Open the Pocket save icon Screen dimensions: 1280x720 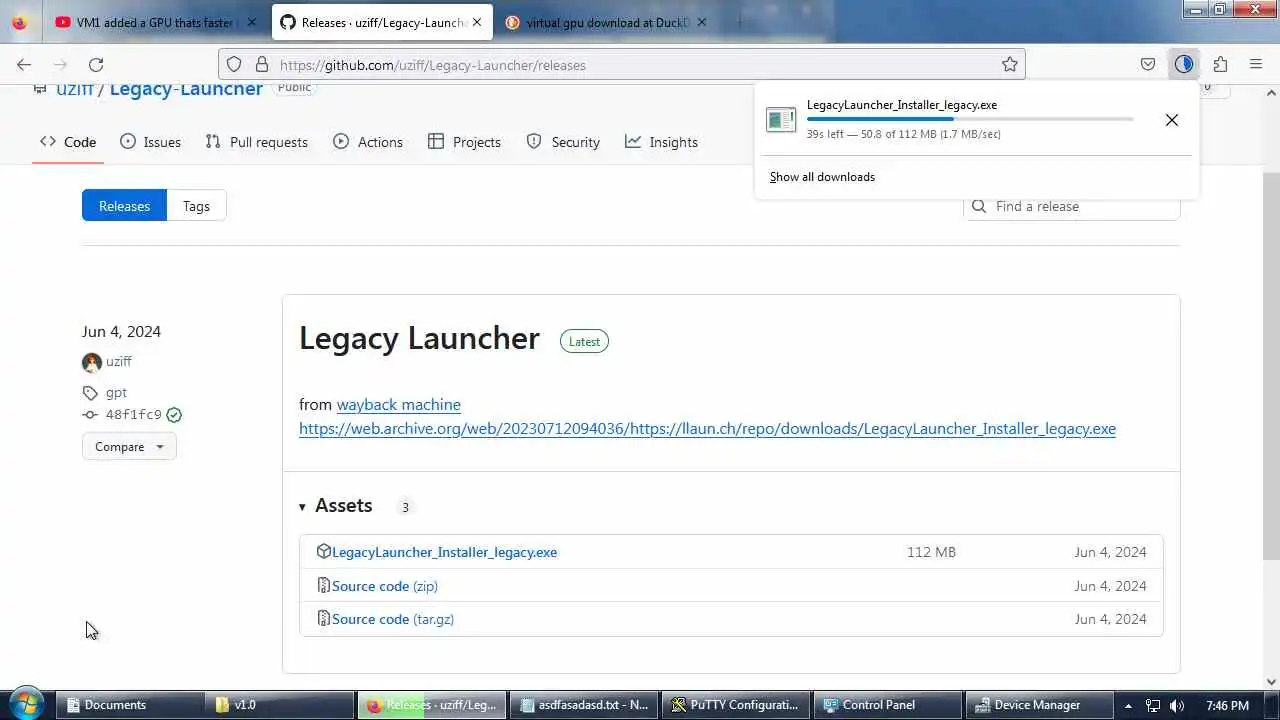(x=1148, y=65)
